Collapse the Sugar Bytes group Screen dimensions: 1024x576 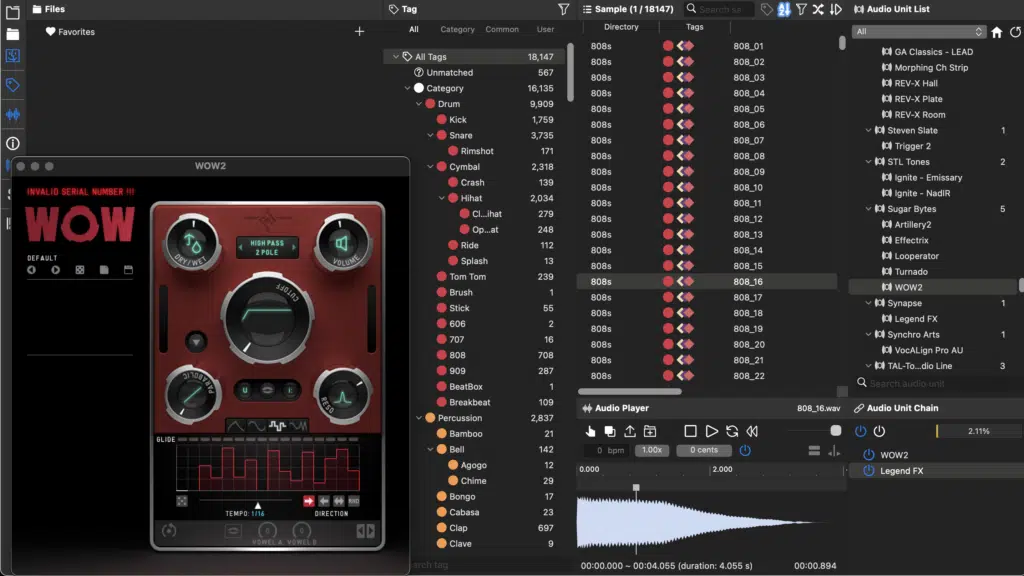[x=869, y=209]
